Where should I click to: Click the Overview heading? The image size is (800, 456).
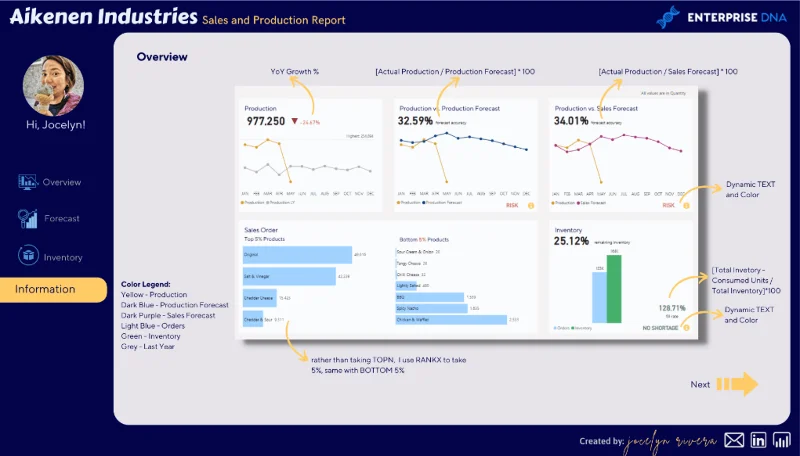click(162, 57)
